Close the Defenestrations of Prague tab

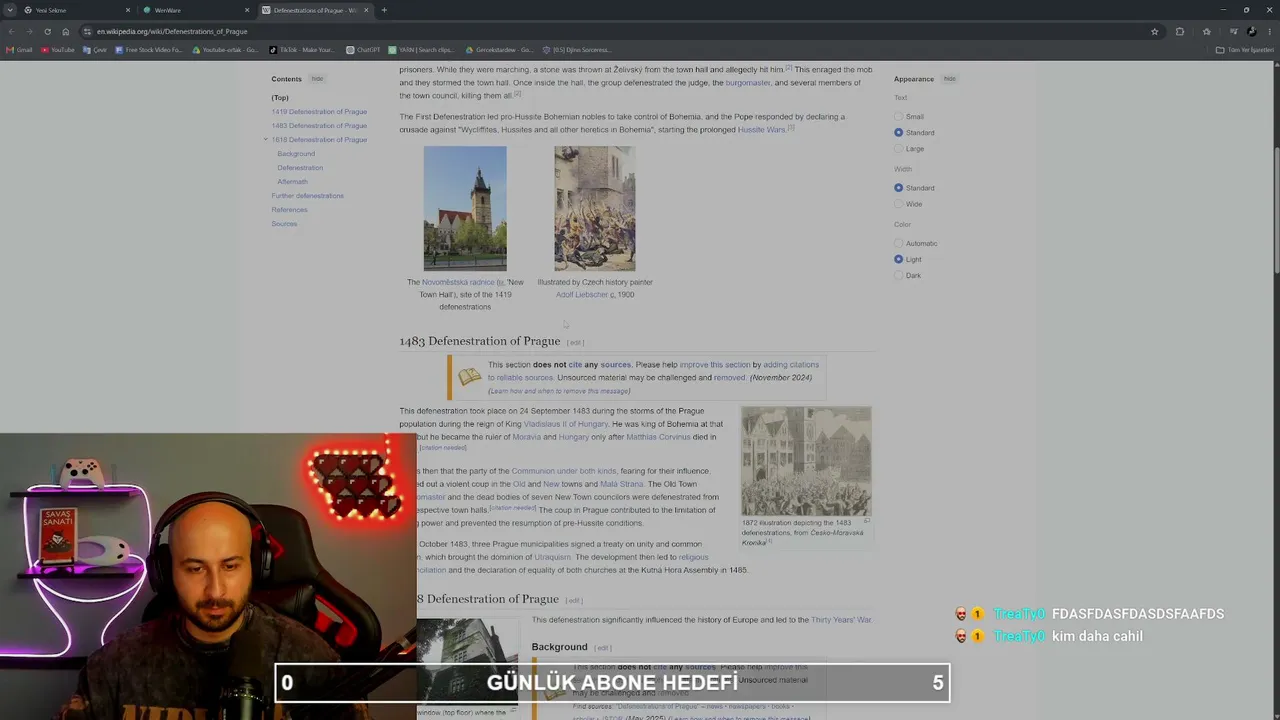pos(366,10)
